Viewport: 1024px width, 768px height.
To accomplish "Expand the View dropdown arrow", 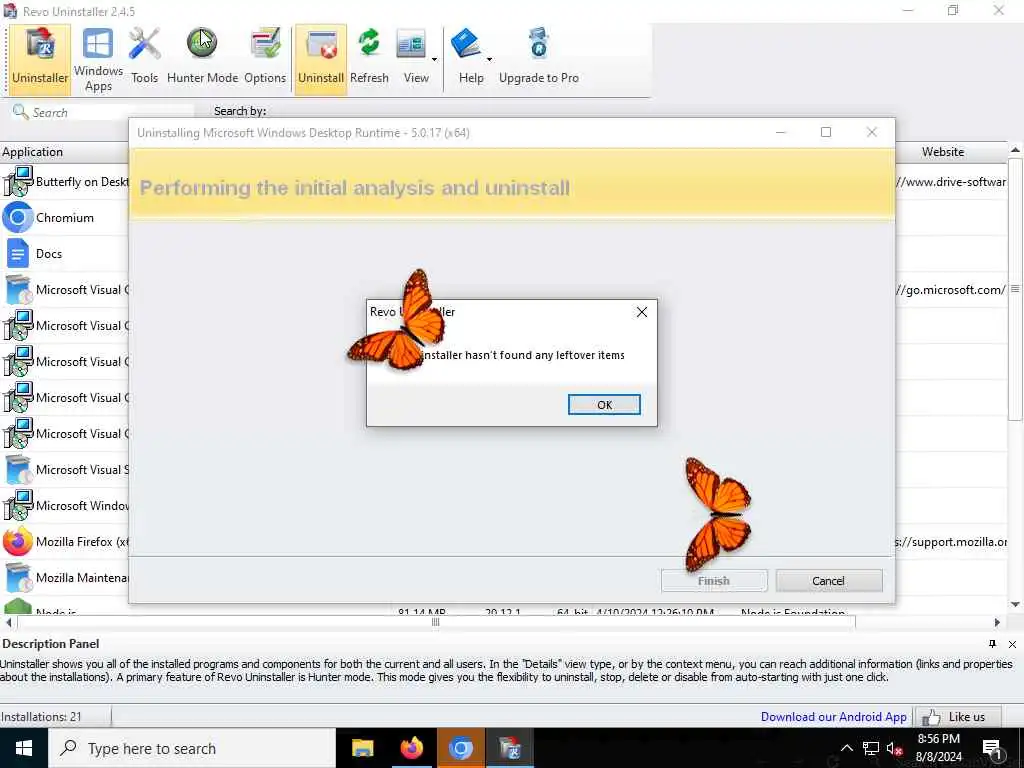I will (434, 59).
